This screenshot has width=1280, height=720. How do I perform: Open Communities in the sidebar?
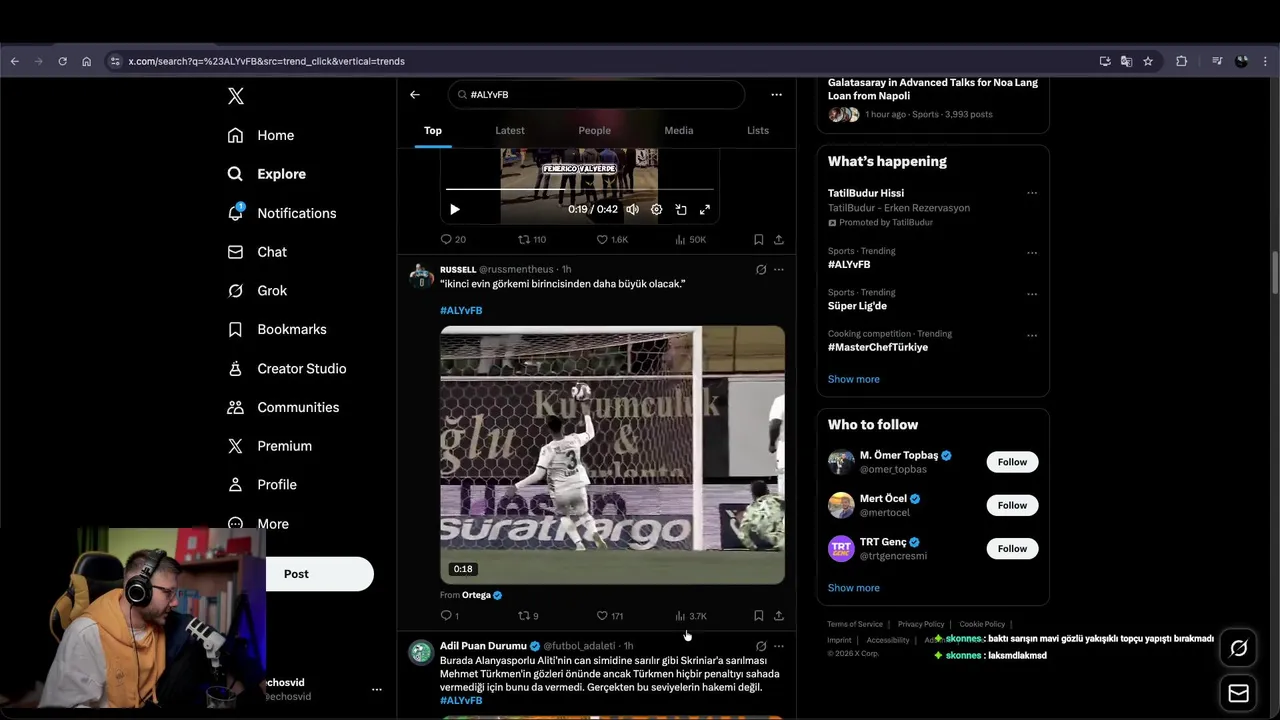click(x=283, y=407)
